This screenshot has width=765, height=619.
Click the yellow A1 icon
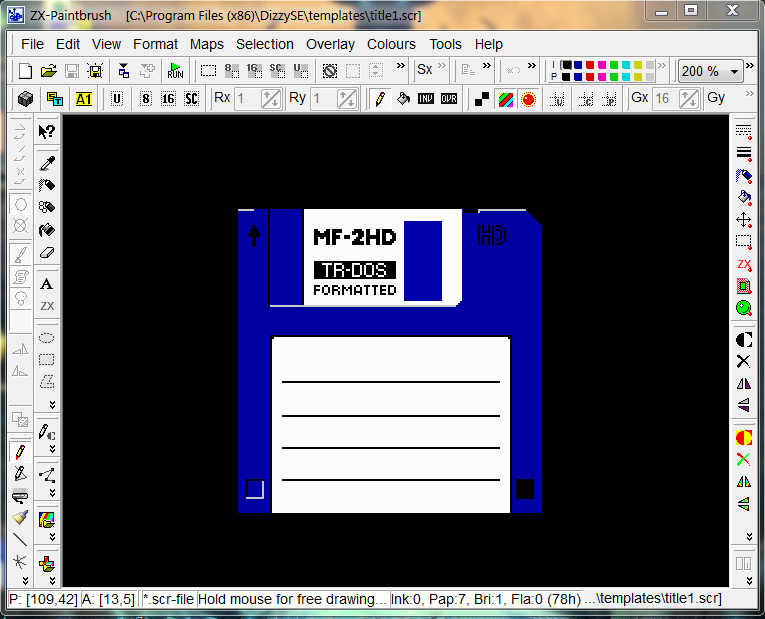tap(83, 99)
